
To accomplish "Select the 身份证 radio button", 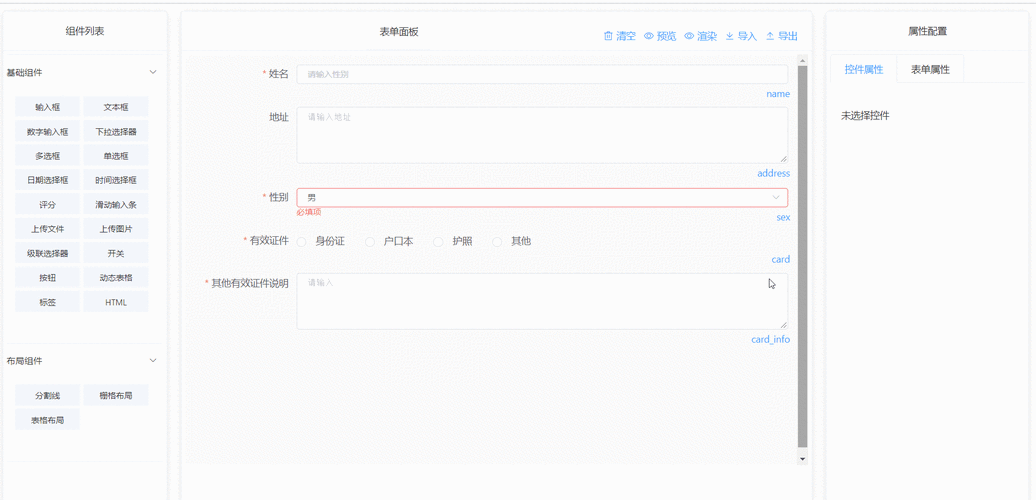I will coord(302,242).
